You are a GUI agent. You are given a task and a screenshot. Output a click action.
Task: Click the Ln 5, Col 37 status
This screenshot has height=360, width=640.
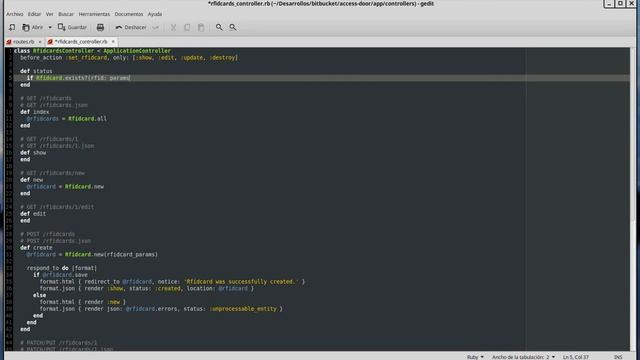[x=576, y=357]
